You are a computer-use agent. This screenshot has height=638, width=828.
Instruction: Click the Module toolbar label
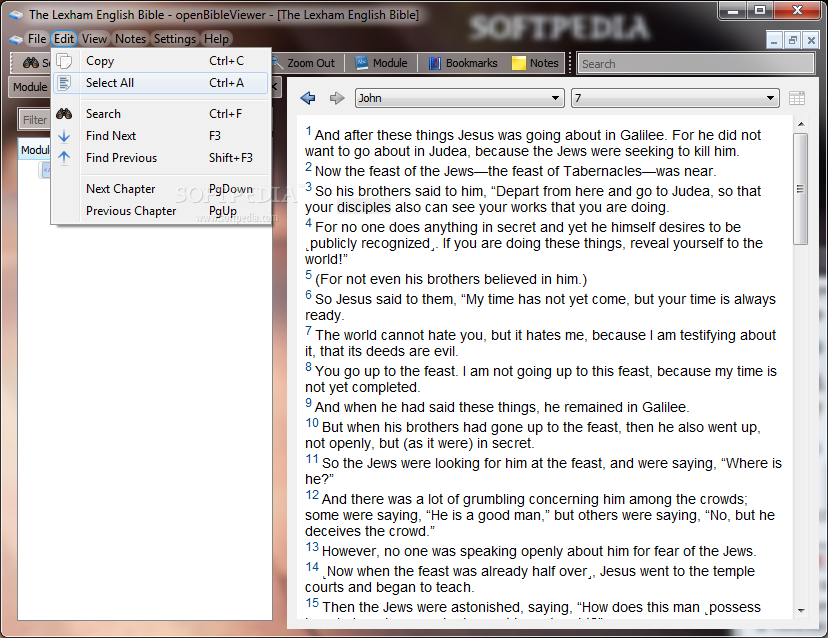tap(390, 63)
